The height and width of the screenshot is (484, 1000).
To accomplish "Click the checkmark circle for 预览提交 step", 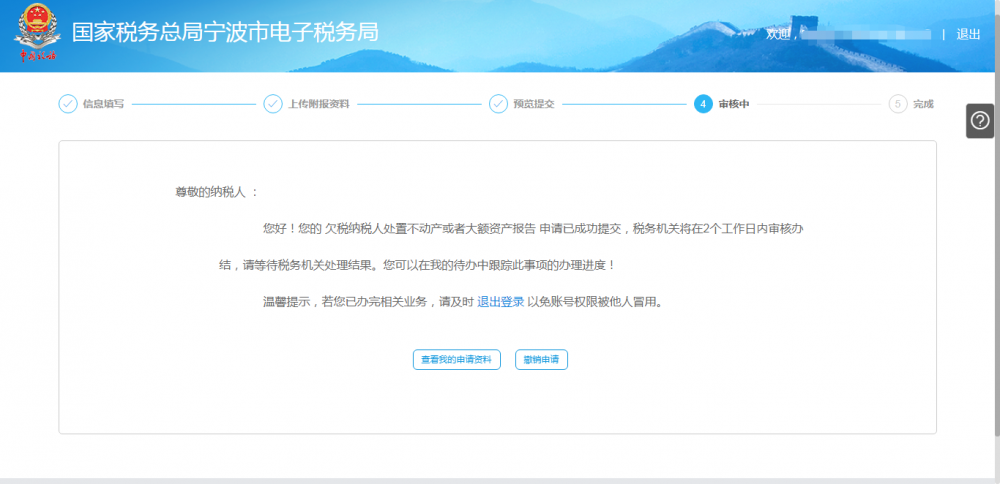I will pyautogui.click(x=498, y=104).
